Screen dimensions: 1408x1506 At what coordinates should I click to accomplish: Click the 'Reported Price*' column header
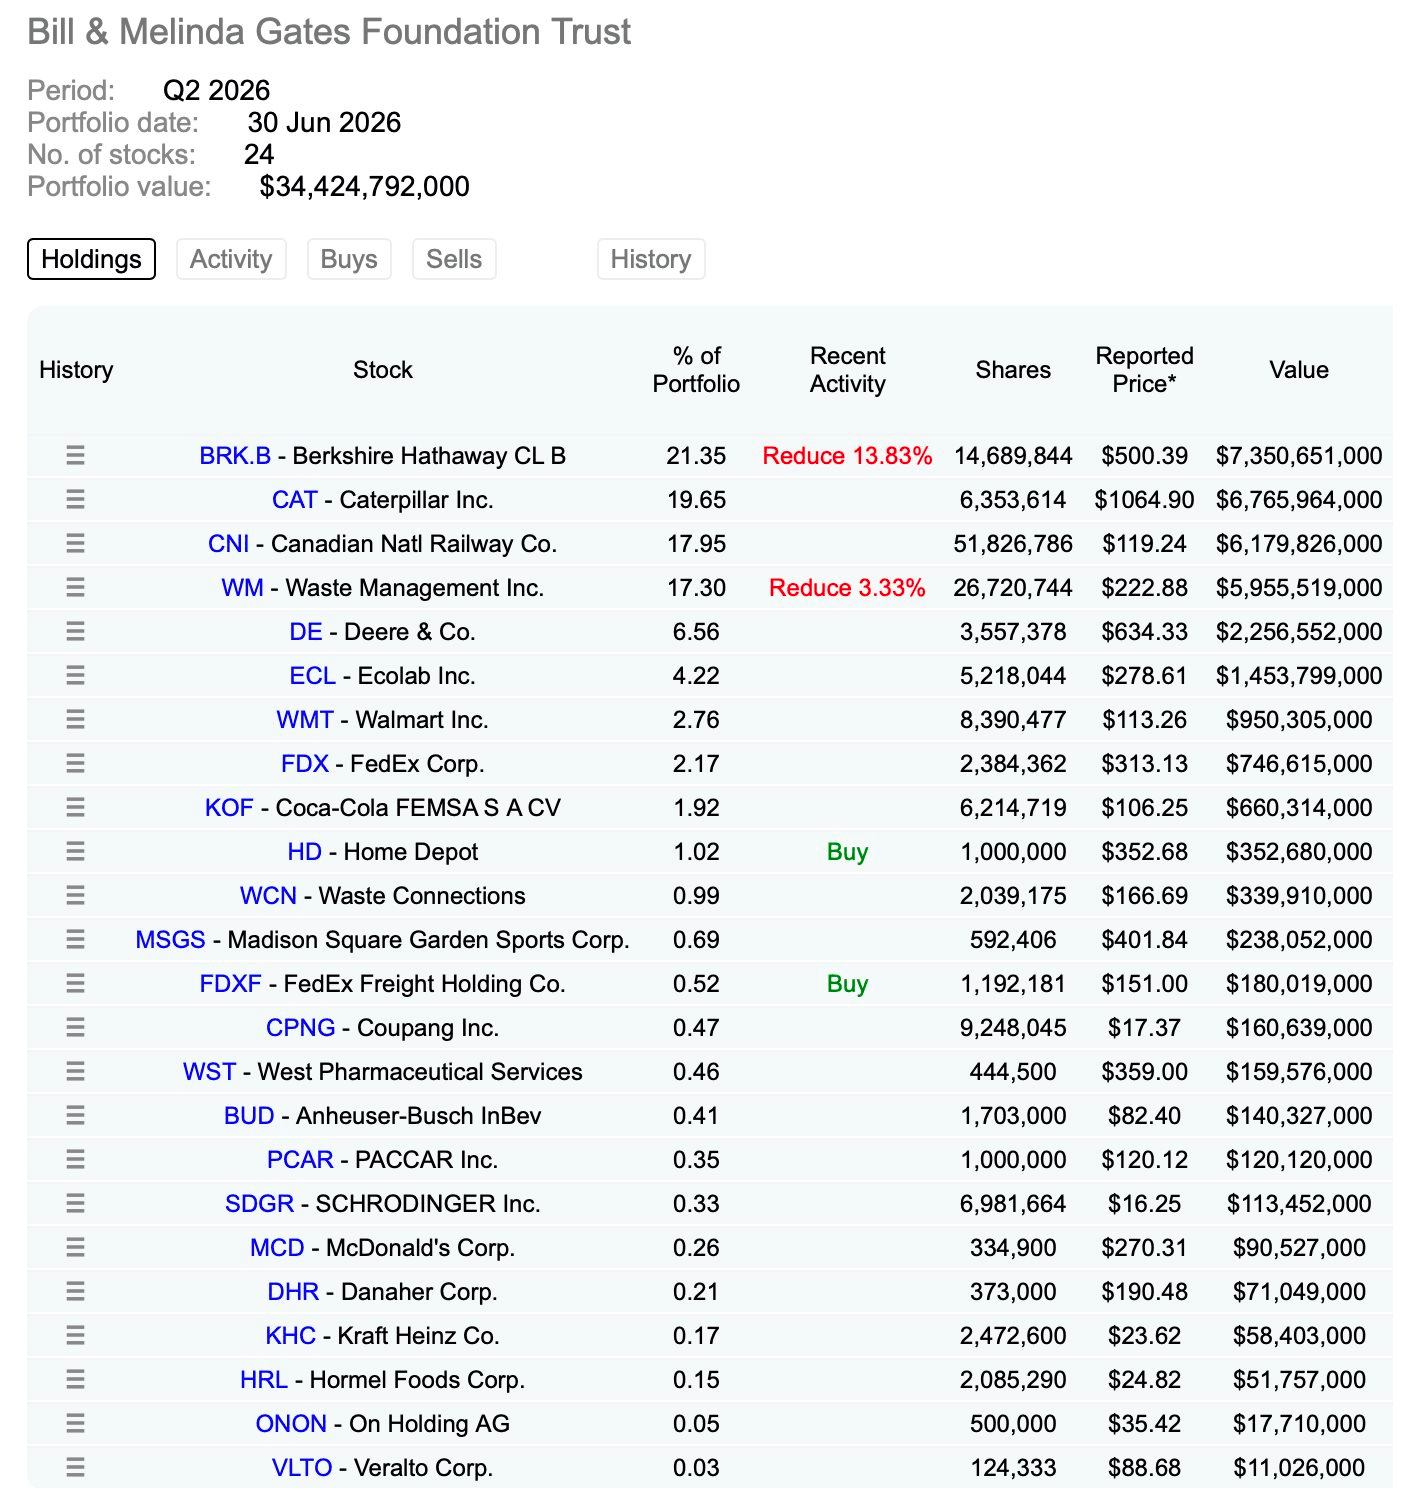1145,370
